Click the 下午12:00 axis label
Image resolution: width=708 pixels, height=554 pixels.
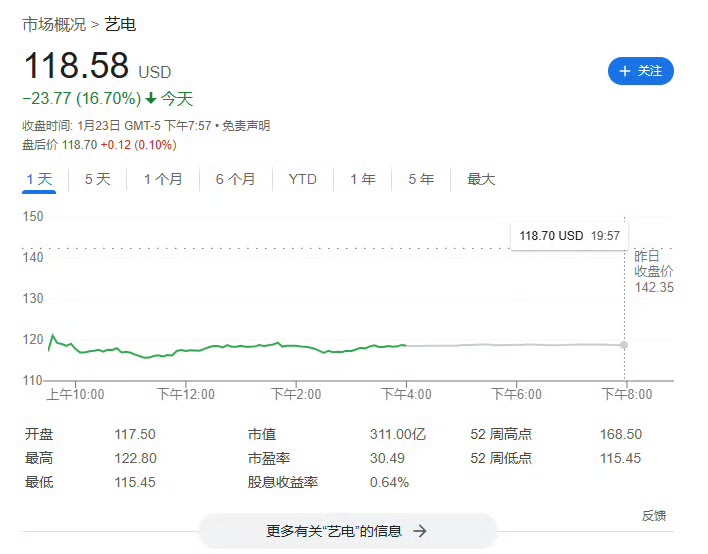186,394
